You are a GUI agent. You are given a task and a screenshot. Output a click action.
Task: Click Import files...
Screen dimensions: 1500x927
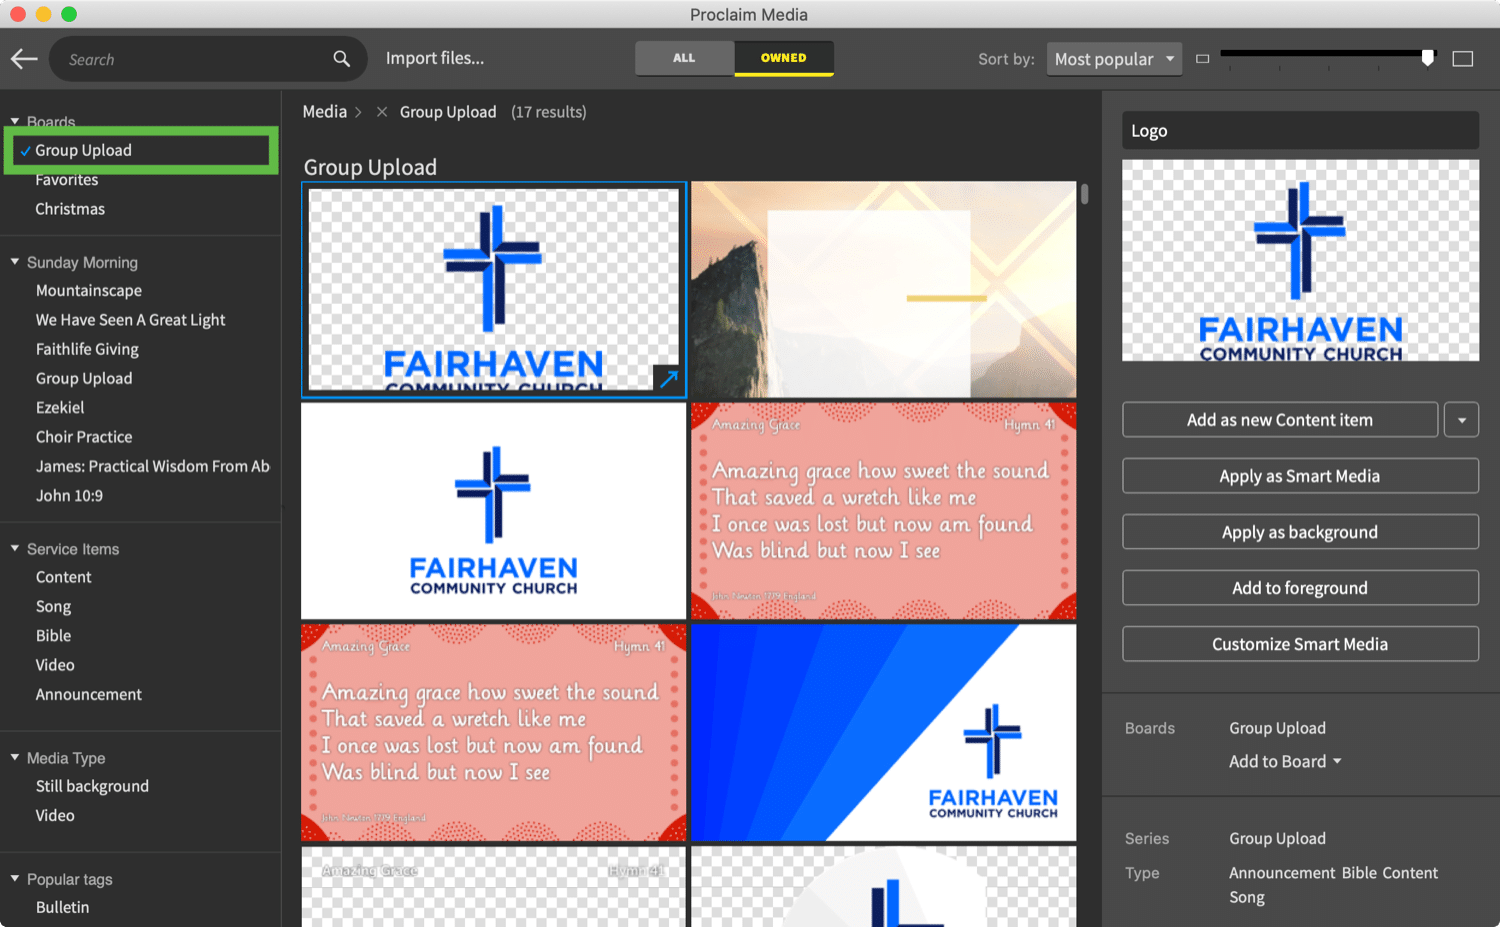[435, 58]
